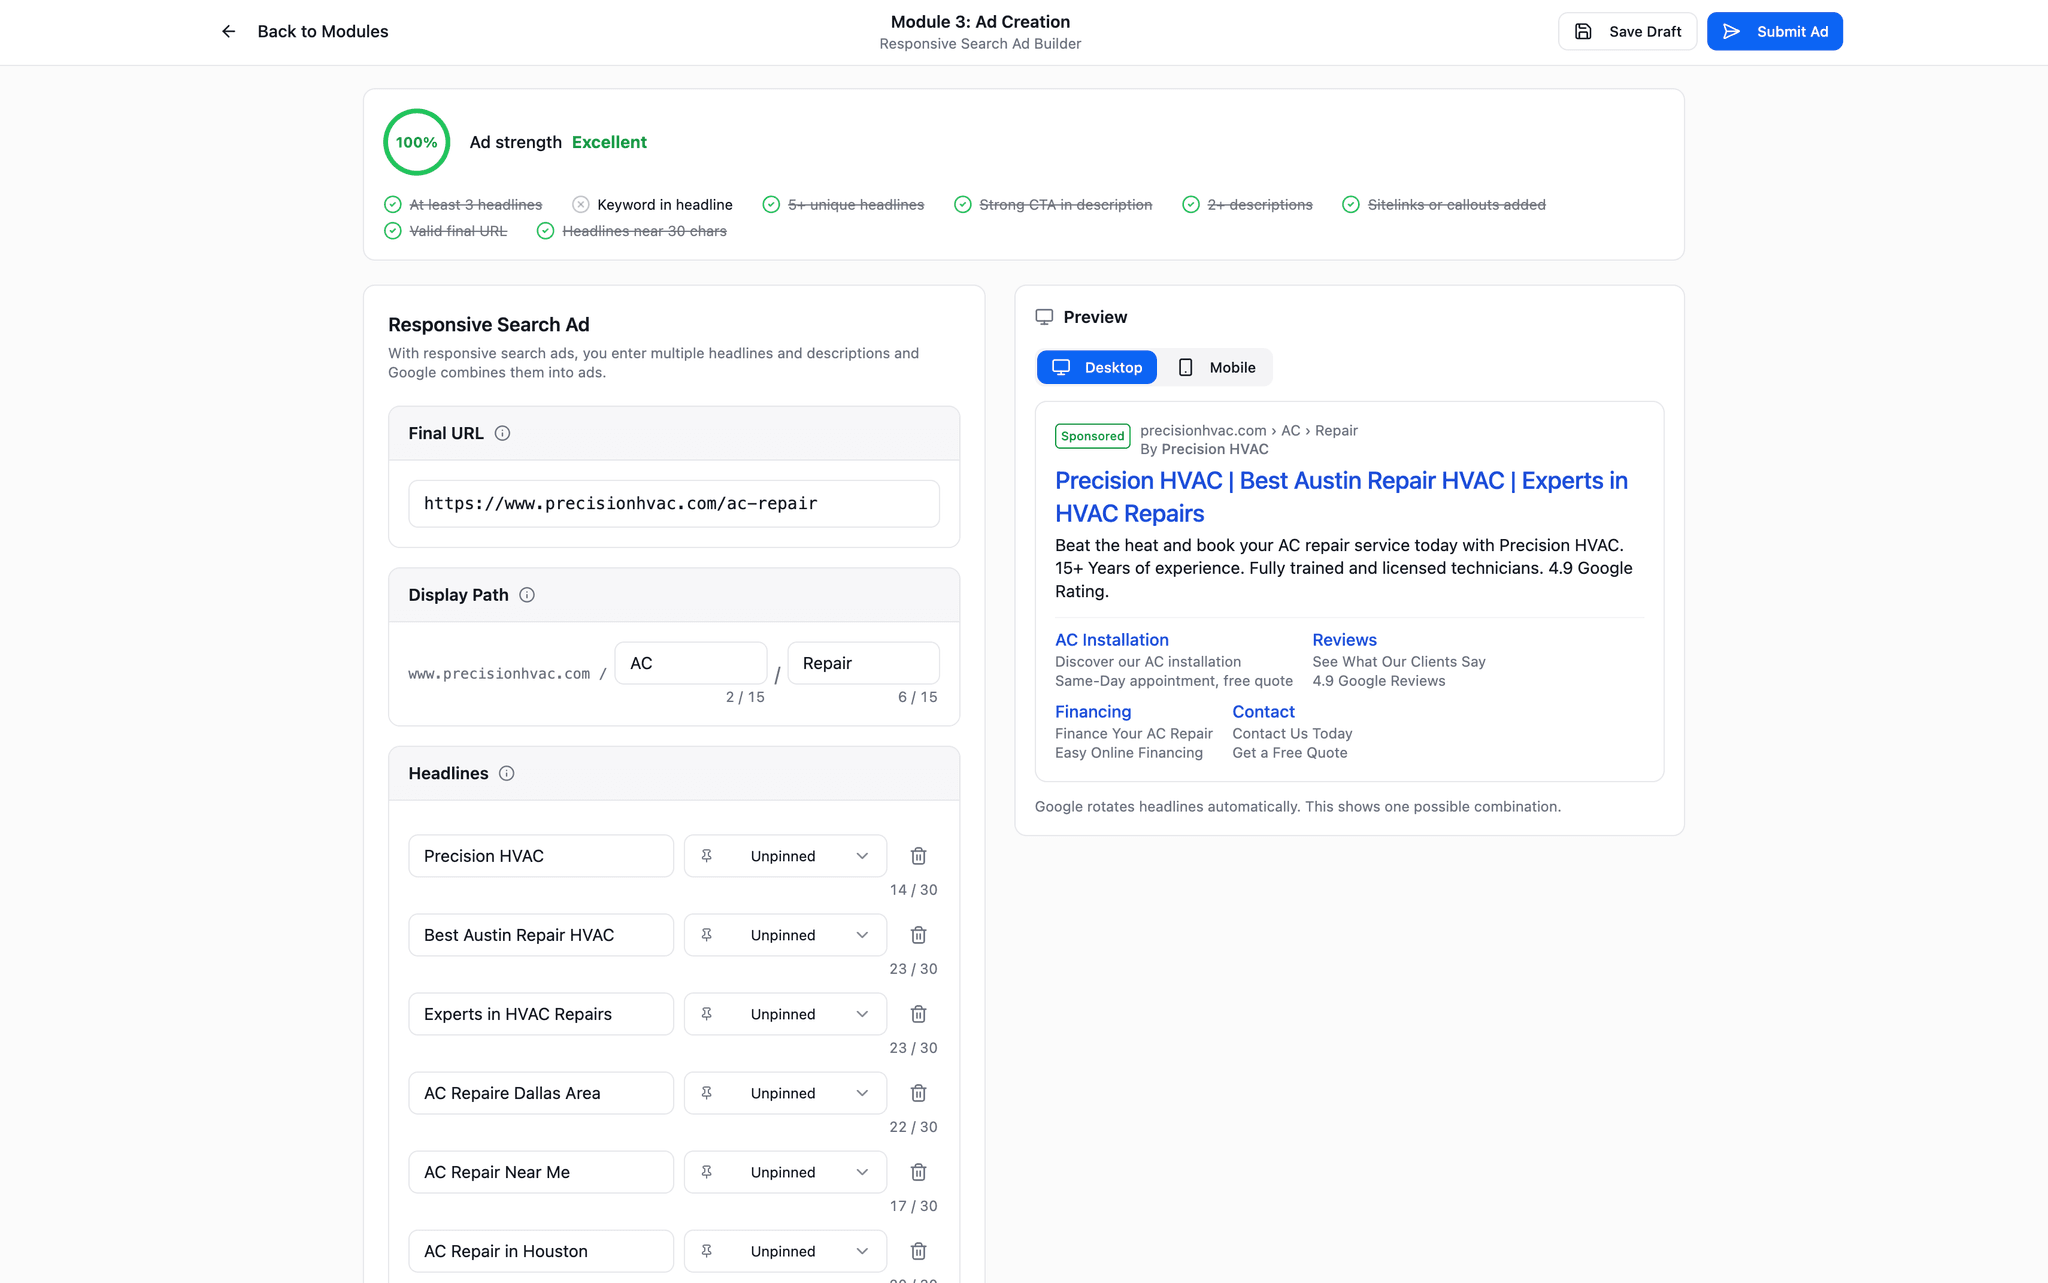The width and height of the screenshot is (2048, 1283).
Task: Edit the Precision HVAC headline field
Action: coord(541,856)
